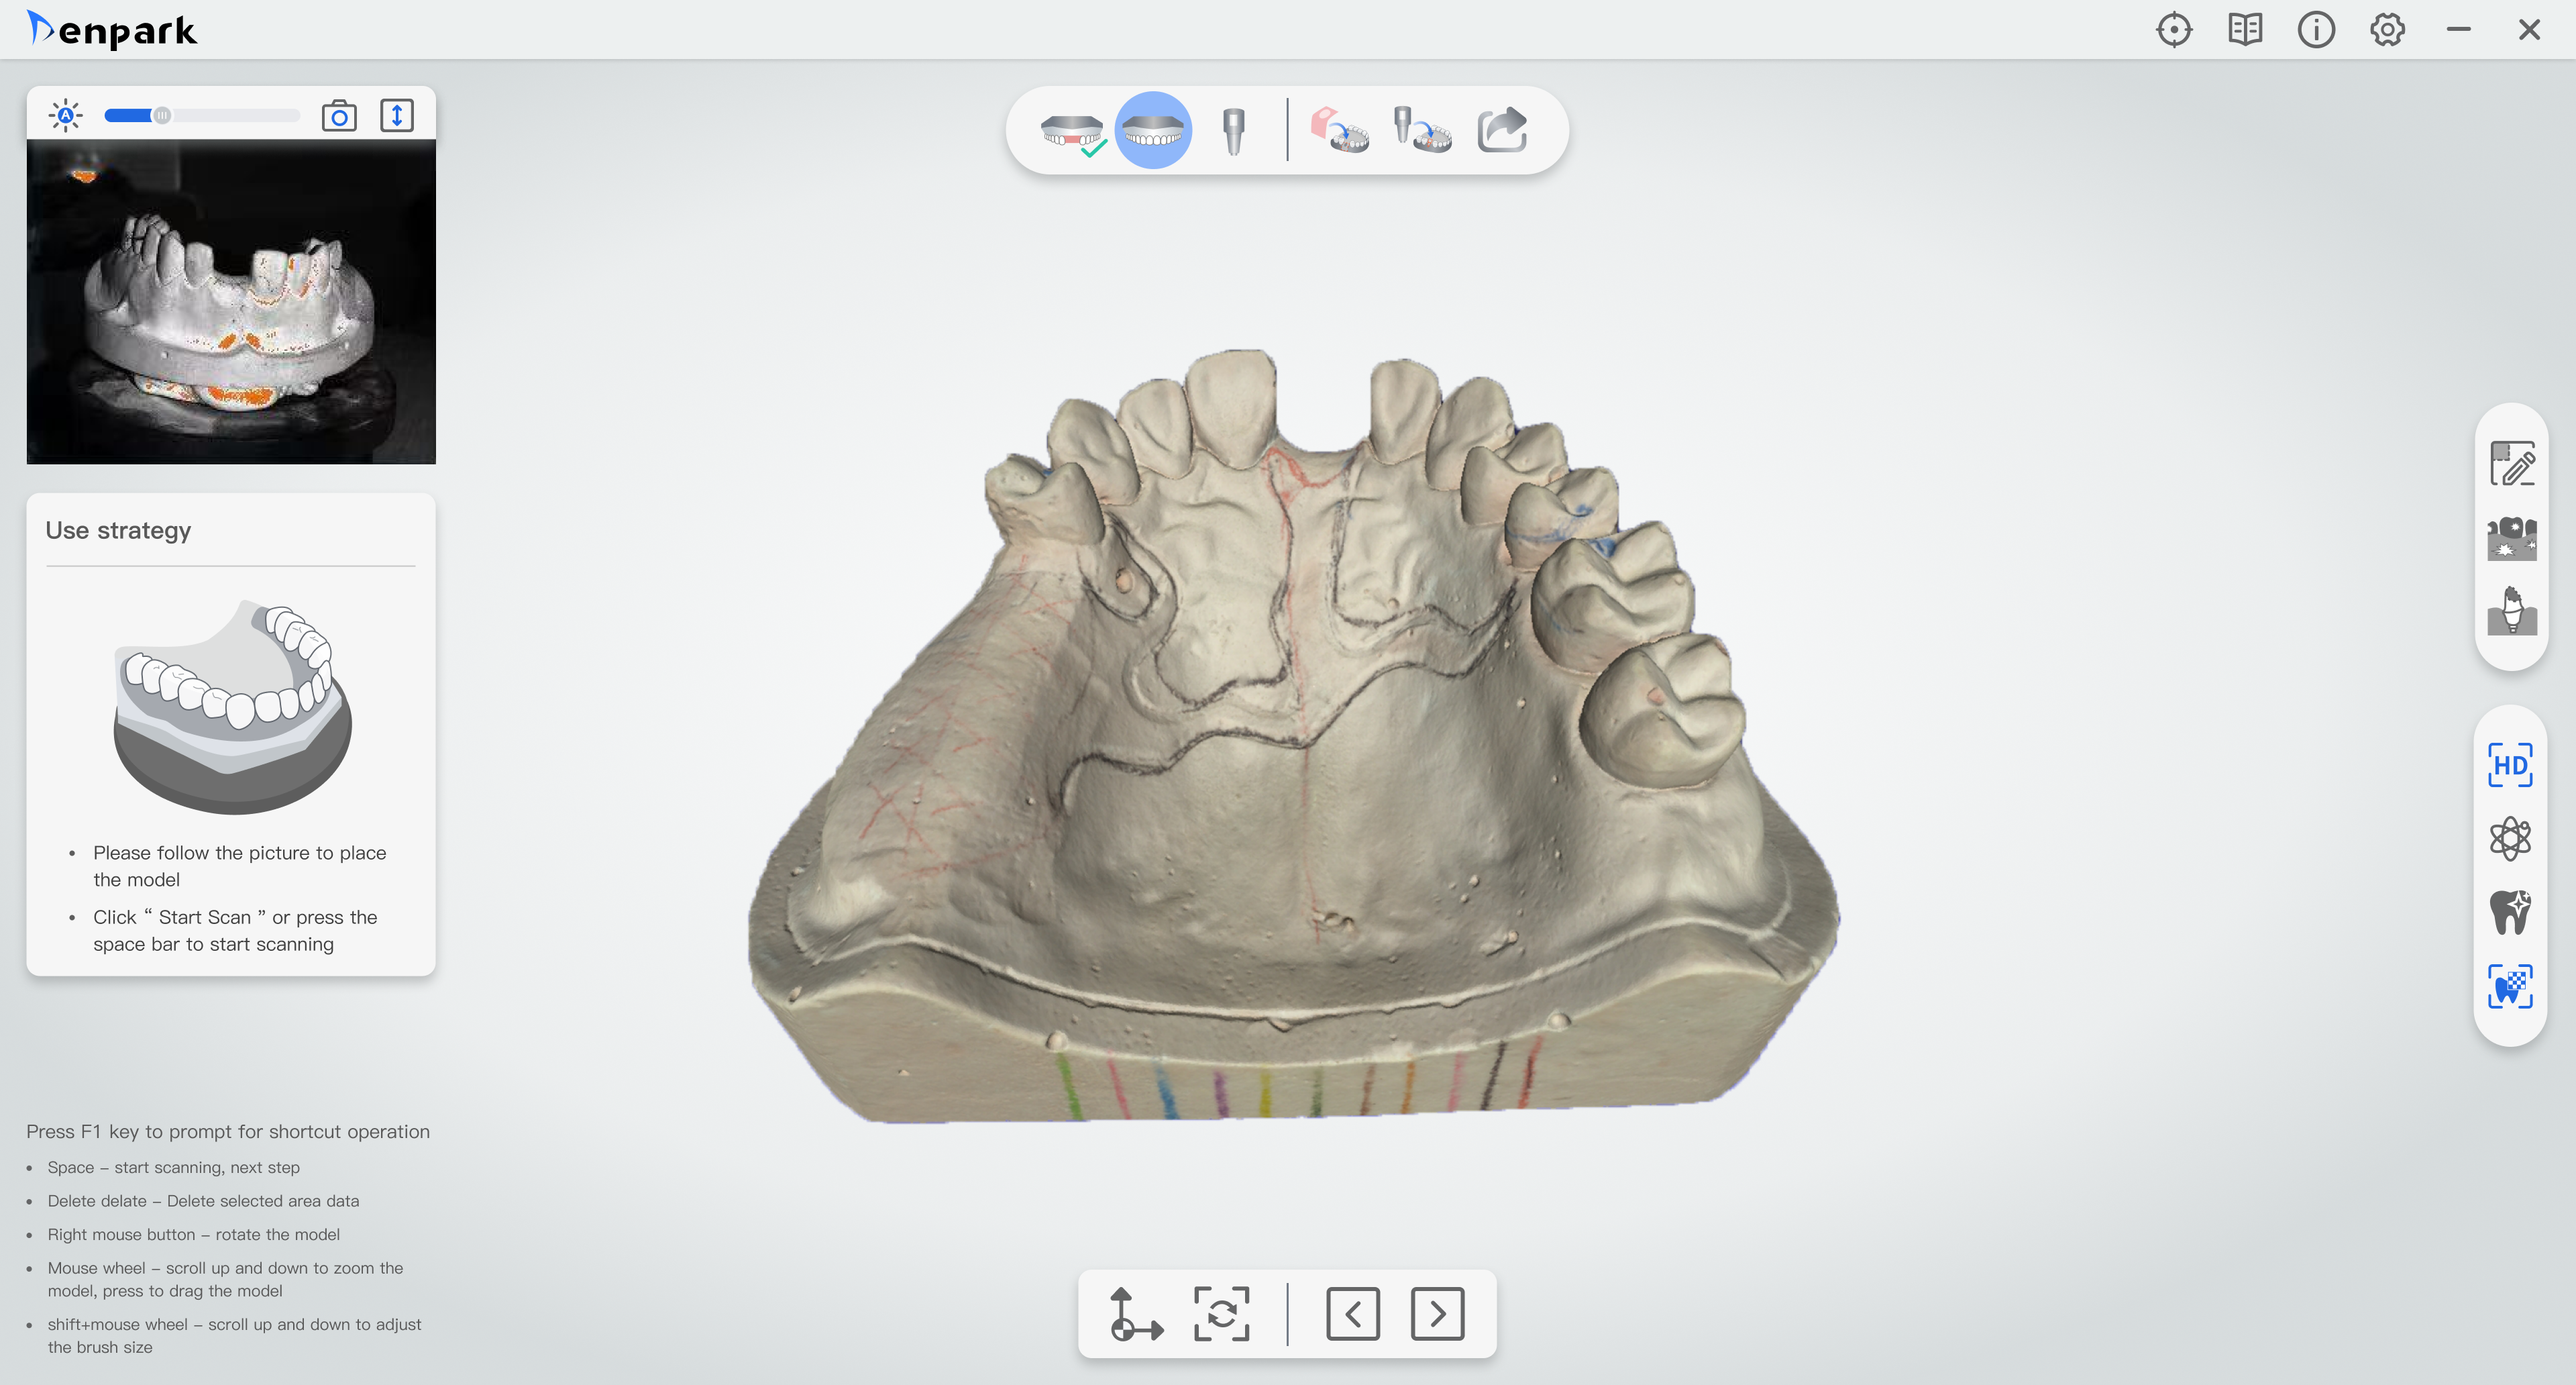2576x1385 pixels.
Task: Click the align scan body to jaw icon
Action: pos(1422,131)
